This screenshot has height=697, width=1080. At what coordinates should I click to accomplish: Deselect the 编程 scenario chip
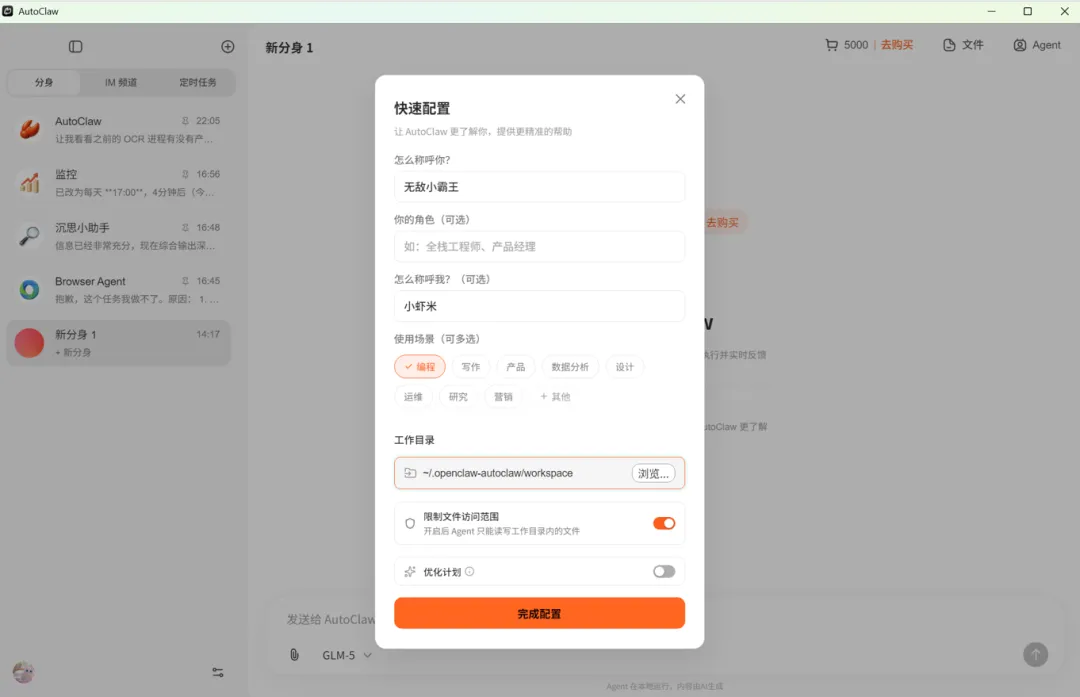coord(420,367)
